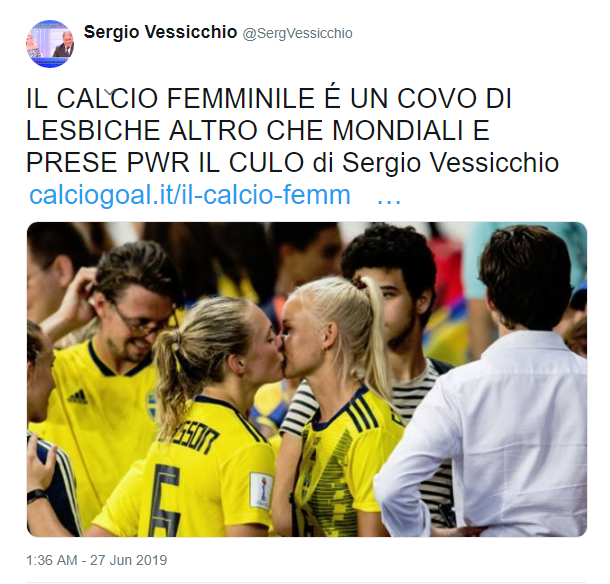Click the Adidas logo on yellow shirt
The height and width of the screenshot is (584, 610).
click(78, 396)
